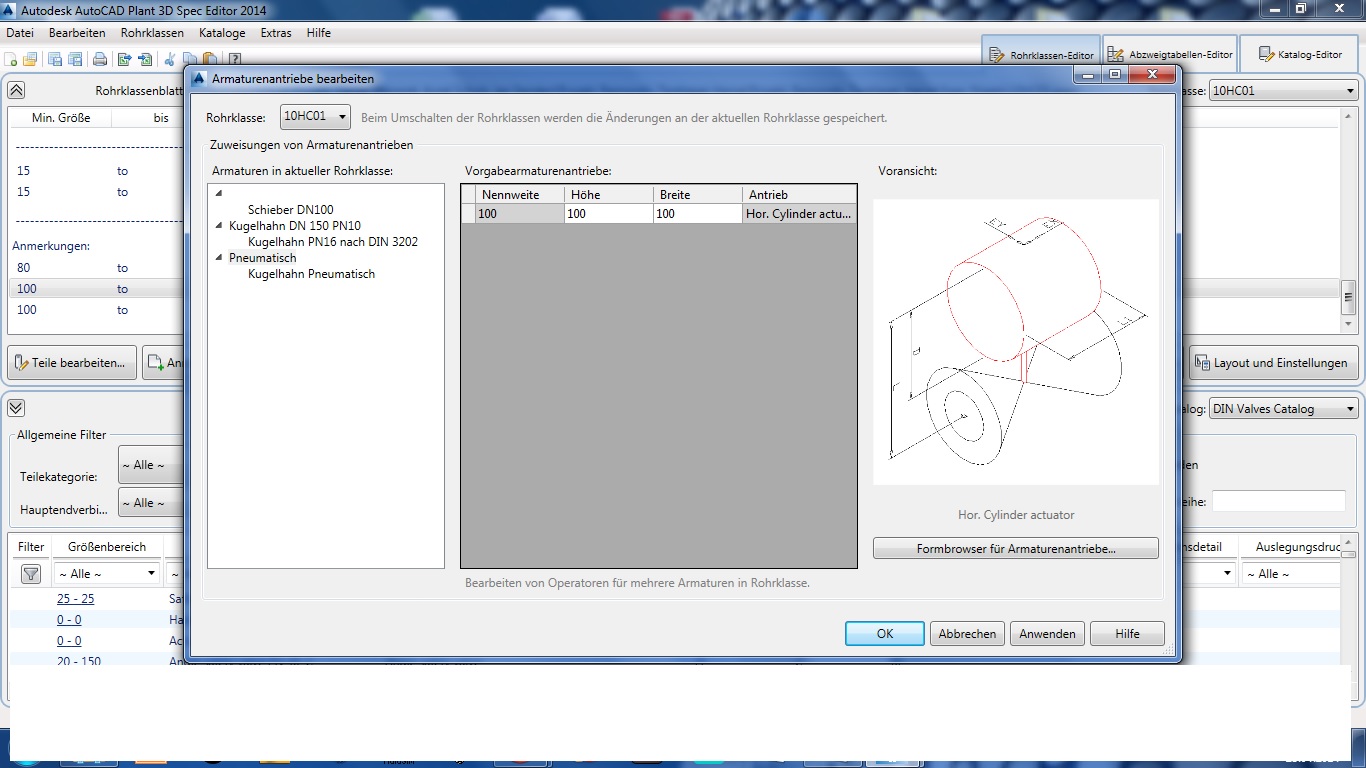Click the Größenbereich column header
The width and height of the screenshot is (1366, 768).
(x=107, y=547)
